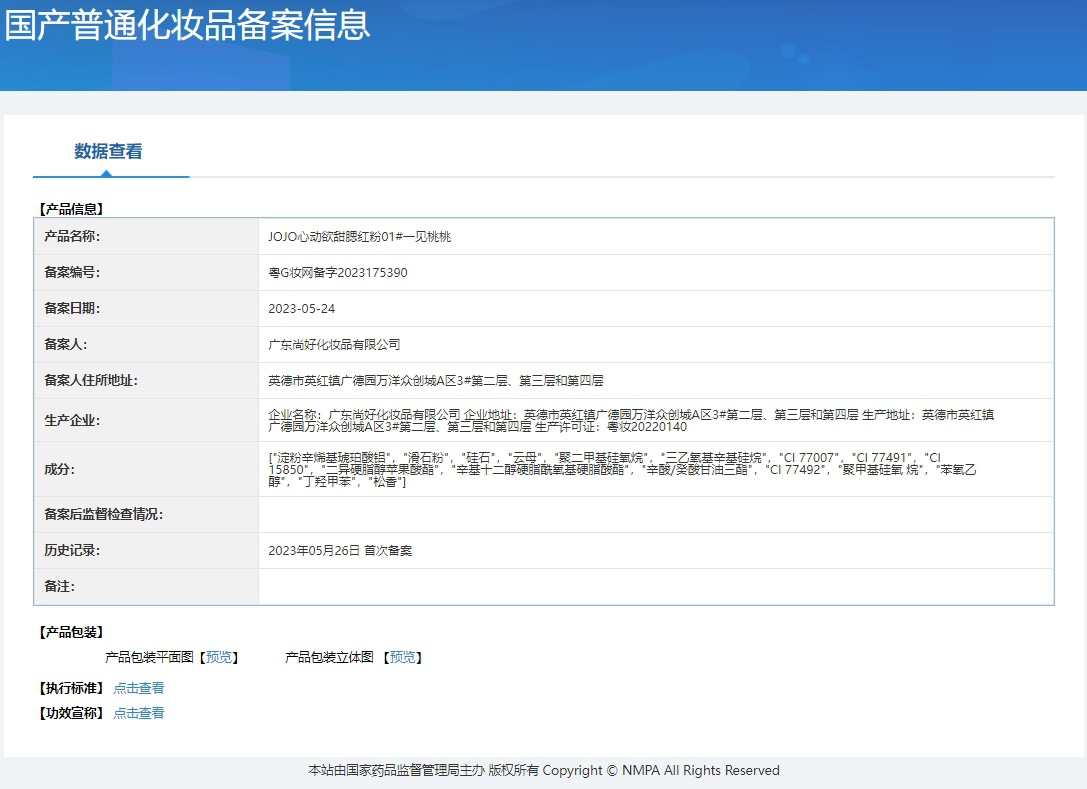1087x789 pixels.
Task: Click the 备案人: row label
Action: 66,345
